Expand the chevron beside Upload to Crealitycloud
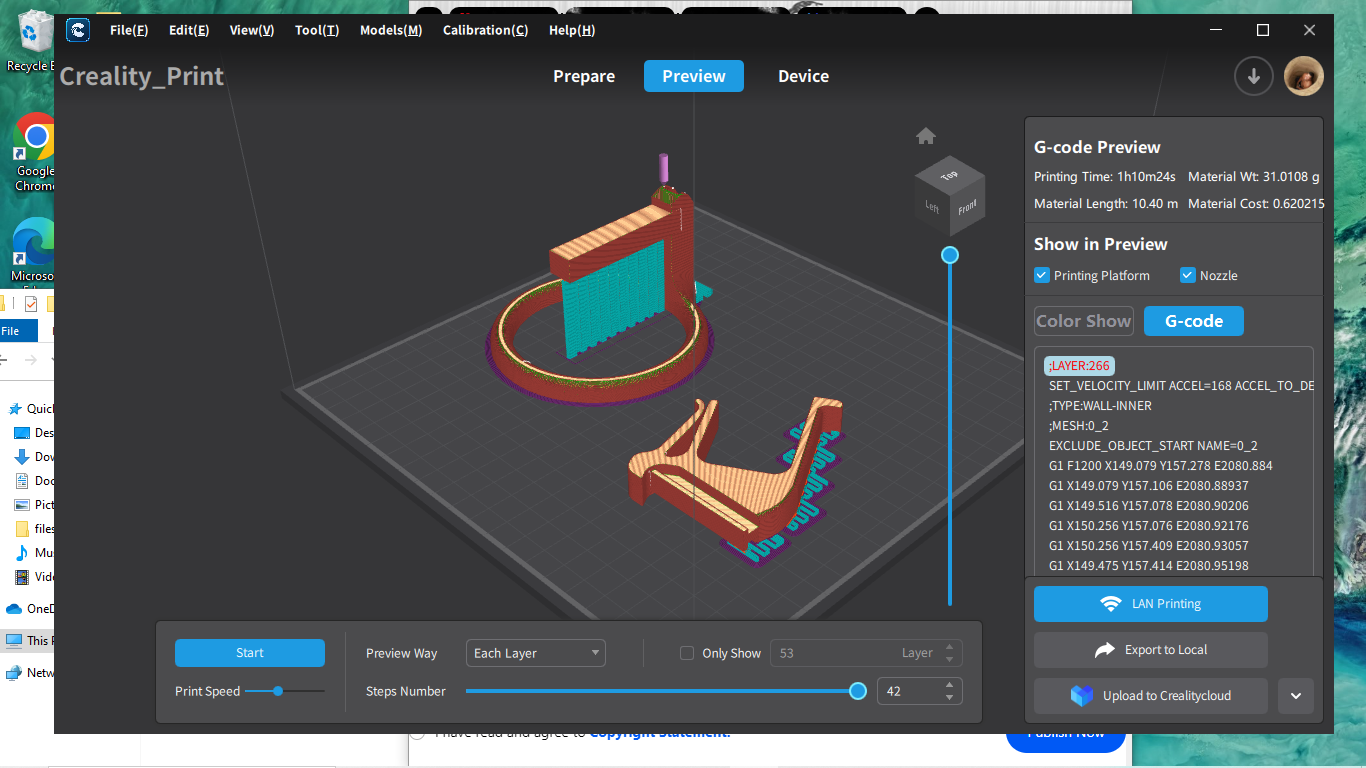 click(x=1296, y=696)
